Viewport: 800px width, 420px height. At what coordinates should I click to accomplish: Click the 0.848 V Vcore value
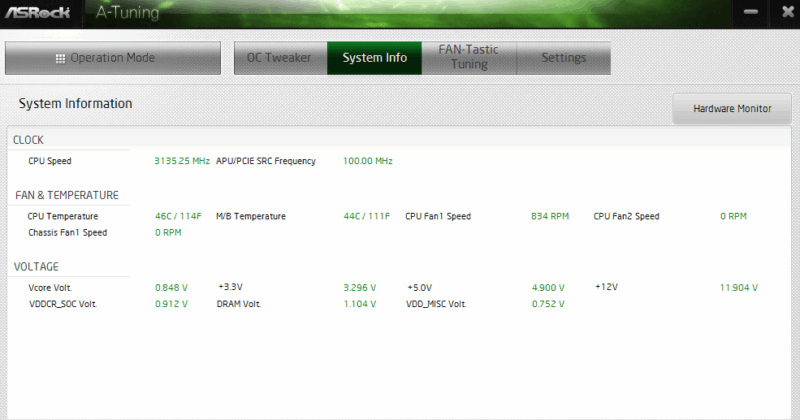click(171, 288)
